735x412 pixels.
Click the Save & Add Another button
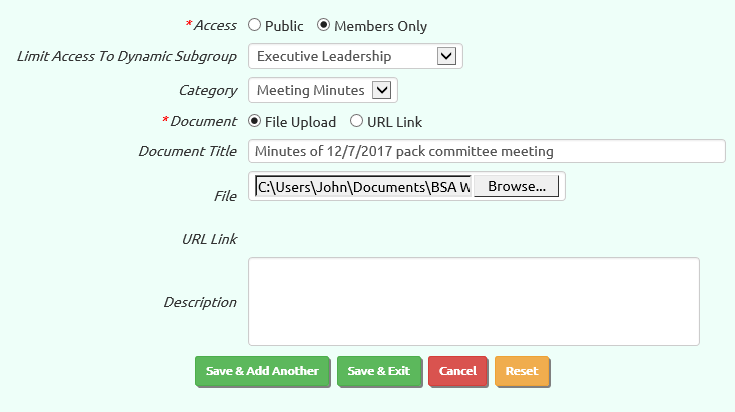262,371
